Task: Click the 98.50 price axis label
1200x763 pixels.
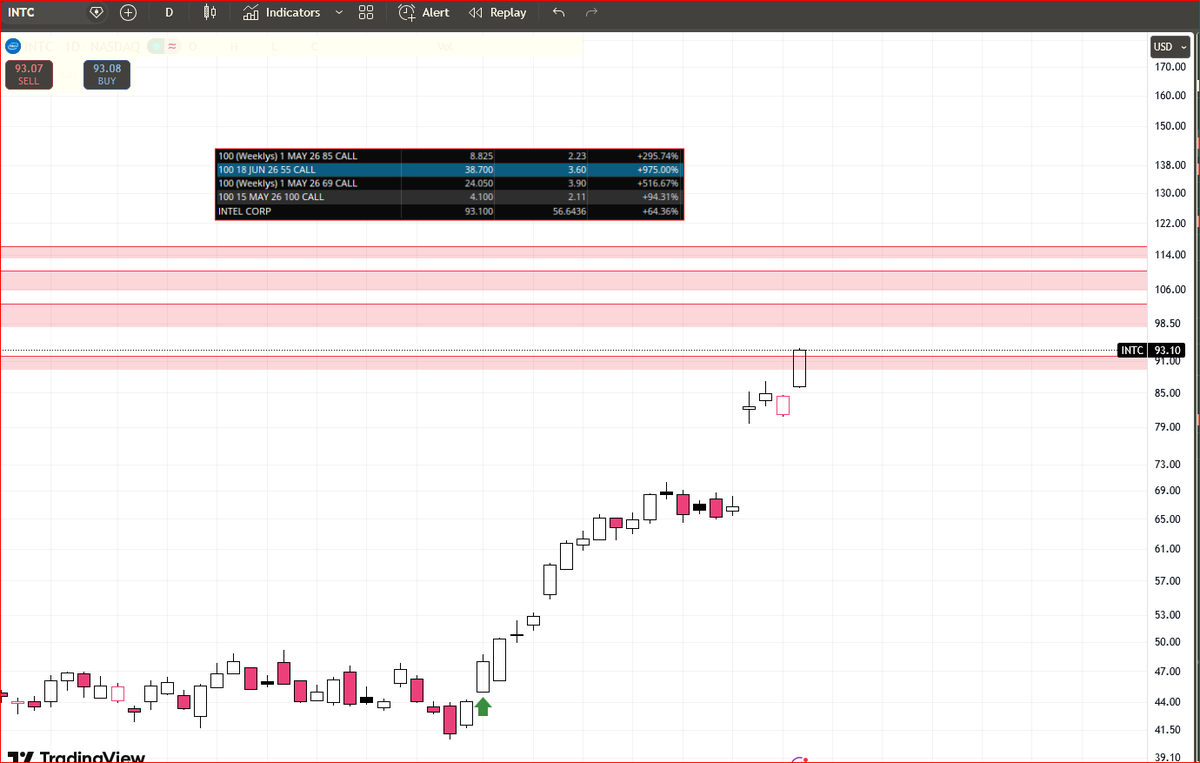Action: click(x=1169, y=324)
